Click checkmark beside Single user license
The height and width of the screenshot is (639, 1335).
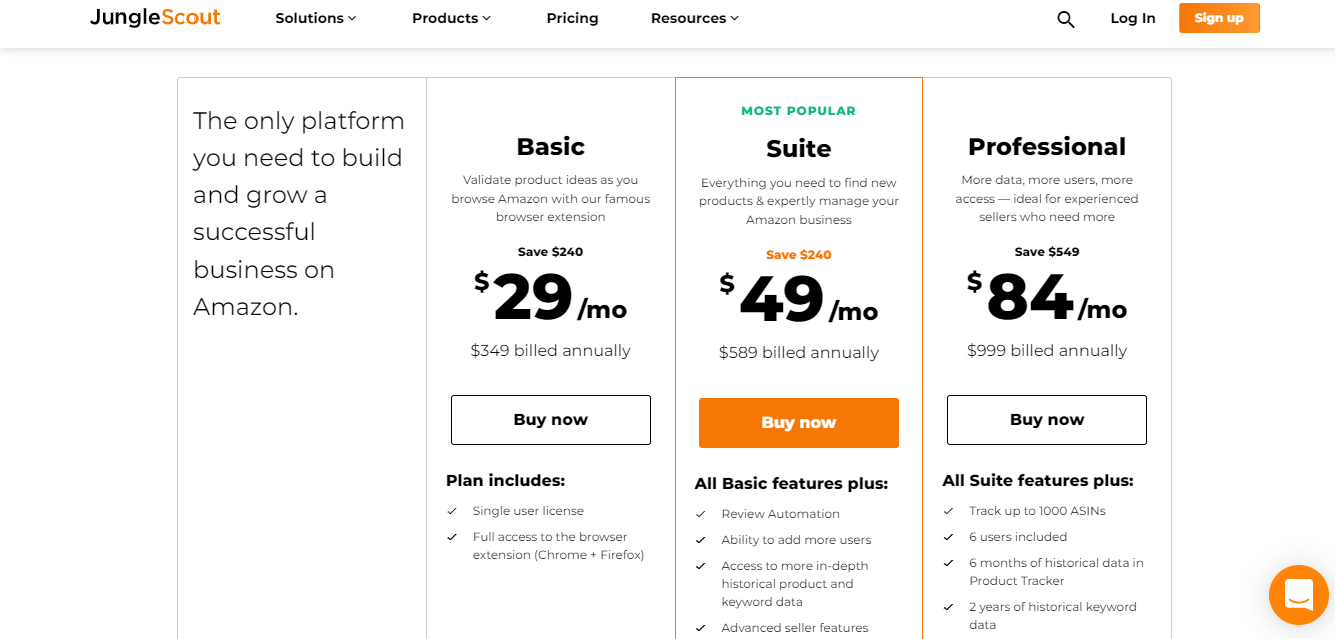[452, 511]
